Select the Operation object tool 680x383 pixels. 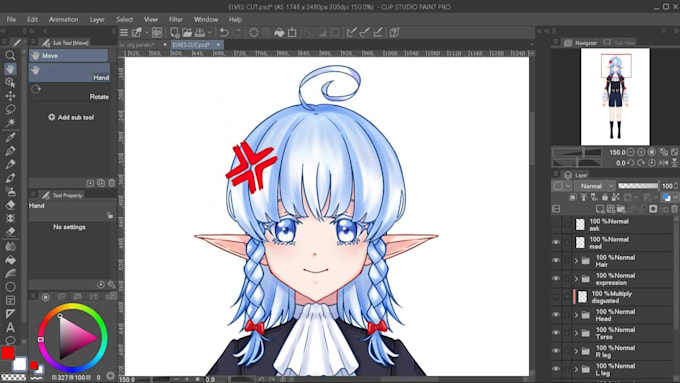pyautogui.click(x=10, y=82)
